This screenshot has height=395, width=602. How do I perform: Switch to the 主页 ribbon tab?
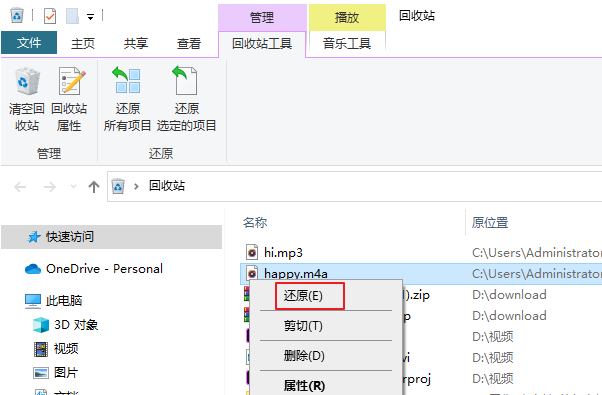pos(83,43)
